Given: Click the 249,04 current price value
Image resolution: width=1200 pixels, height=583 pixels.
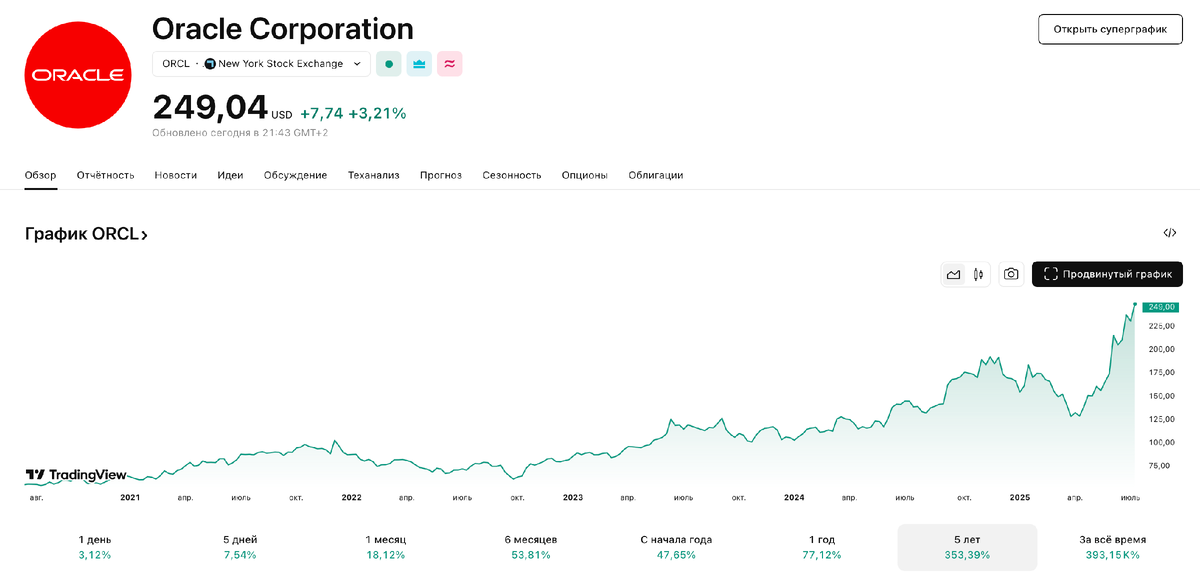Looking at the screenshot, I should point(210,108).
